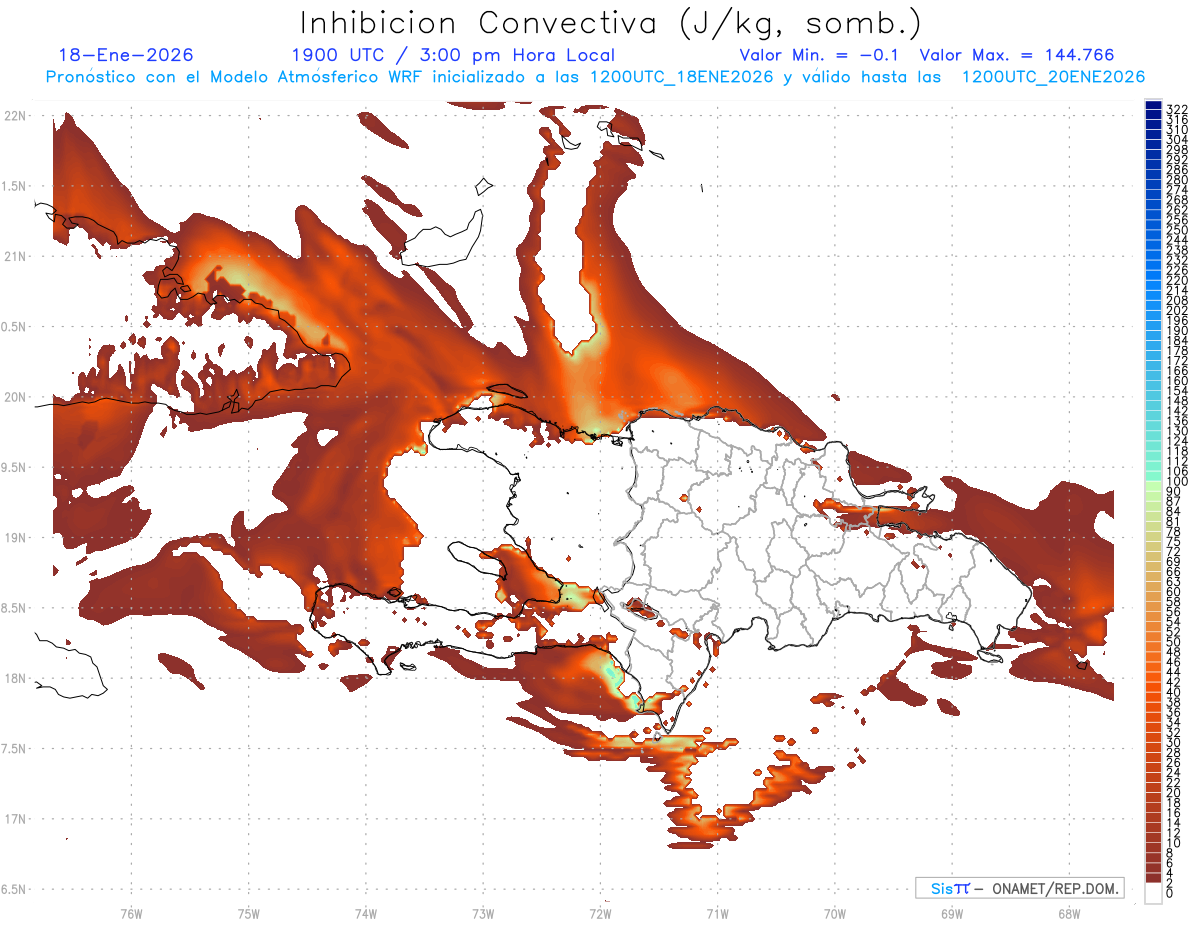1200x927 pixels.
Task: Click the "Pronóstico con el Modelo Atmosférico WRF" line
Action: pyautogui.click(x=595, y=77)
